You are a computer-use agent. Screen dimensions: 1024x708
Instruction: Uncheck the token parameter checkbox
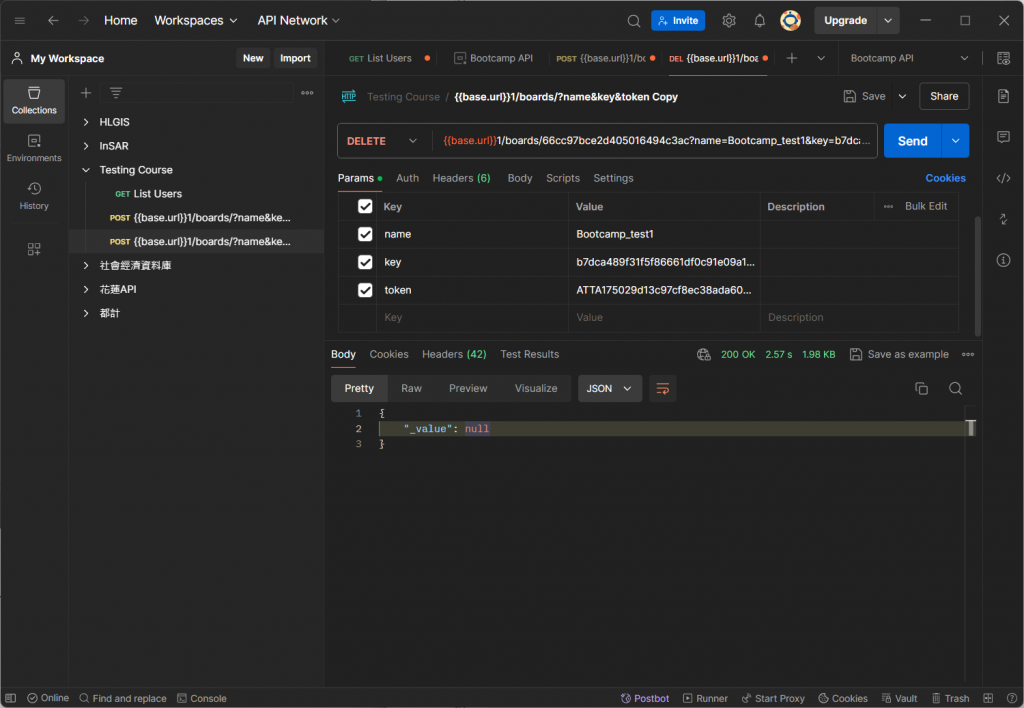click(x=365, y=290)
